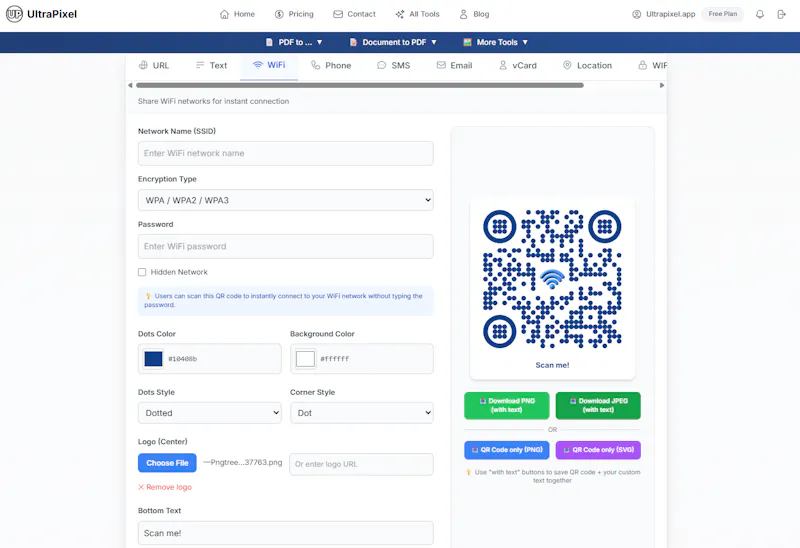Download QR Code only as PNG
The image size is (800, 548).
(x=507, y=450)
